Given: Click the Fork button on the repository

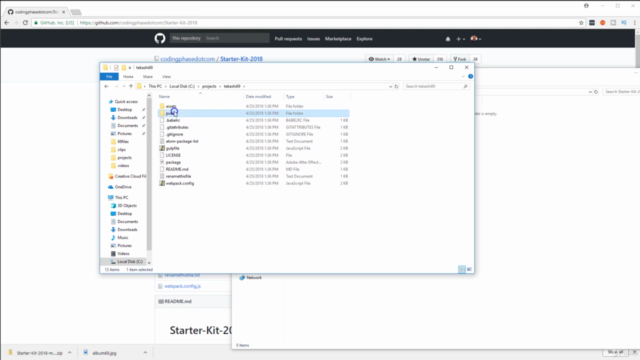Looking at the screenshot, I should pos(459,59).
